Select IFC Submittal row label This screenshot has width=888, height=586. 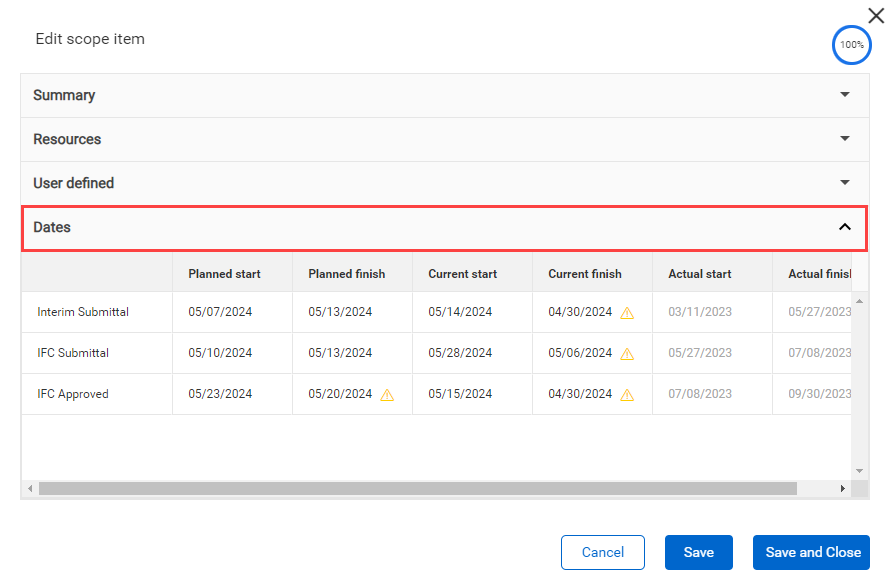coord(73,353)
